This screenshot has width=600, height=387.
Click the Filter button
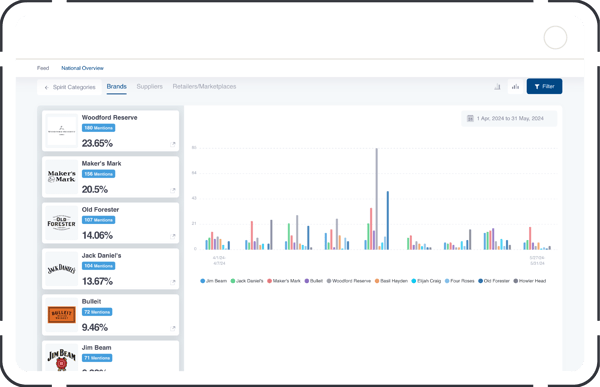pyautogui.click(x=544, y=87)
